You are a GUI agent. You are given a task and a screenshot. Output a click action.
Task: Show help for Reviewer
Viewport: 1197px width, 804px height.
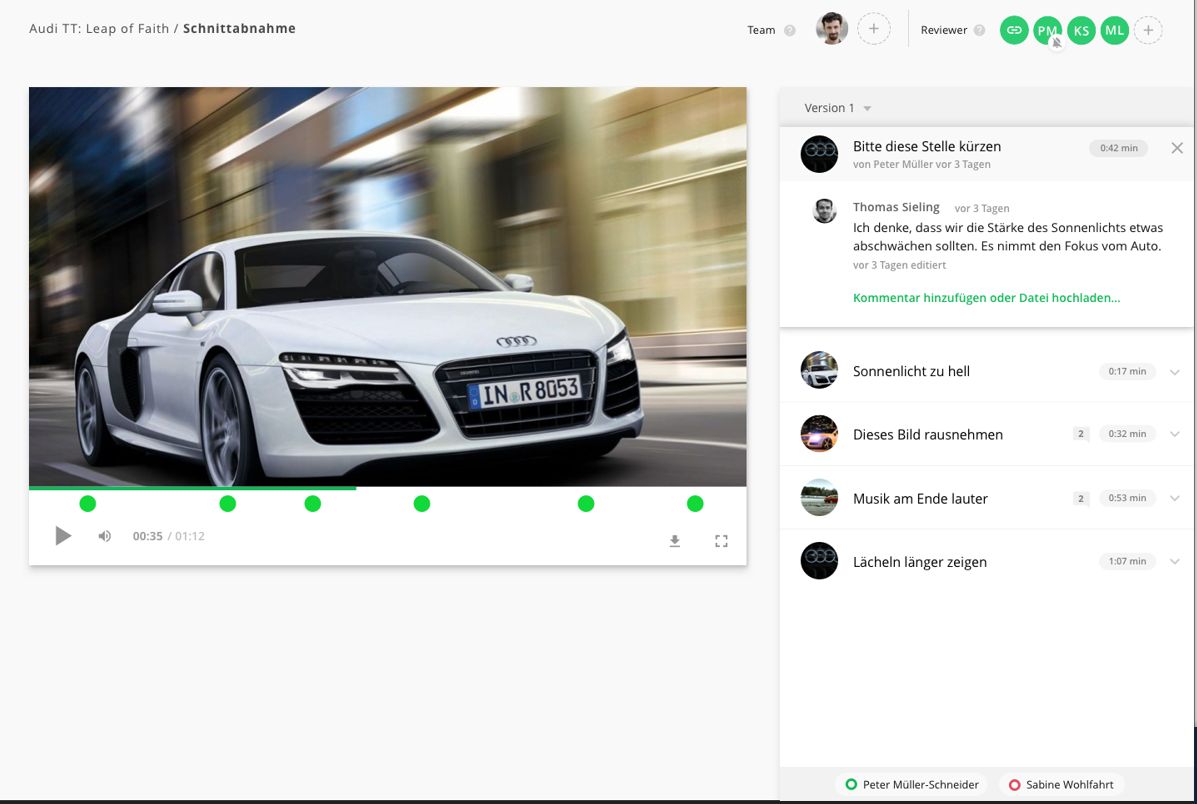[x=979, y=31]
